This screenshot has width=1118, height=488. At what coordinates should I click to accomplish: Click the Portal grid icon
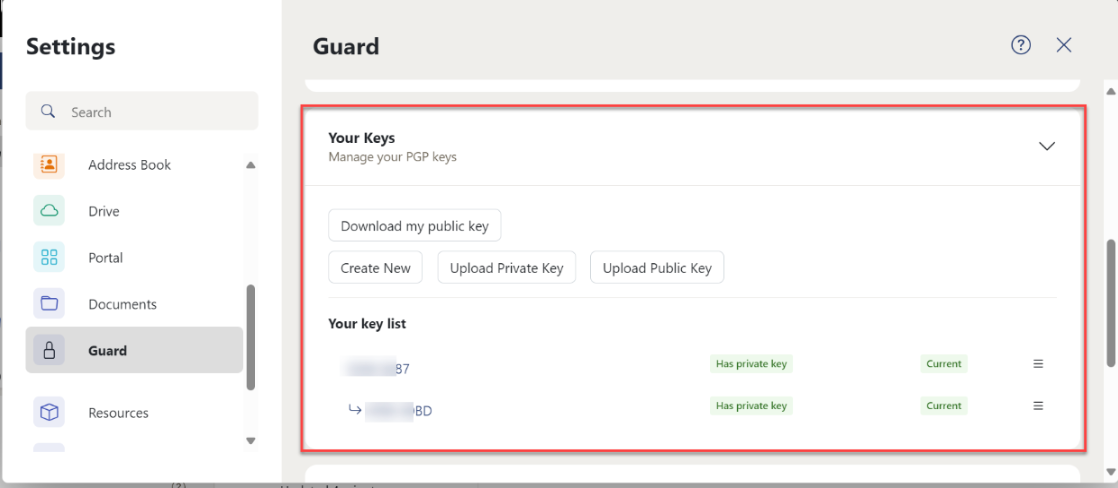49,258
